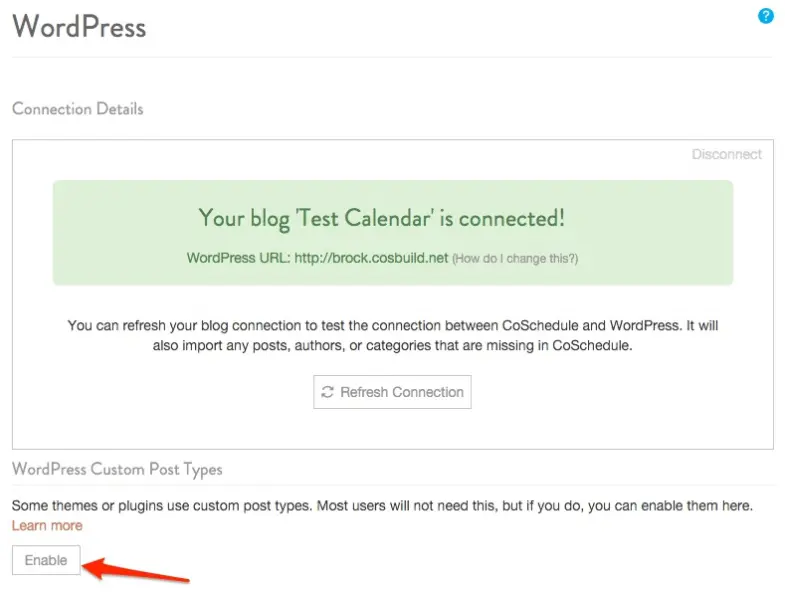Follow the Learn more link

click(x=47, y=525)
